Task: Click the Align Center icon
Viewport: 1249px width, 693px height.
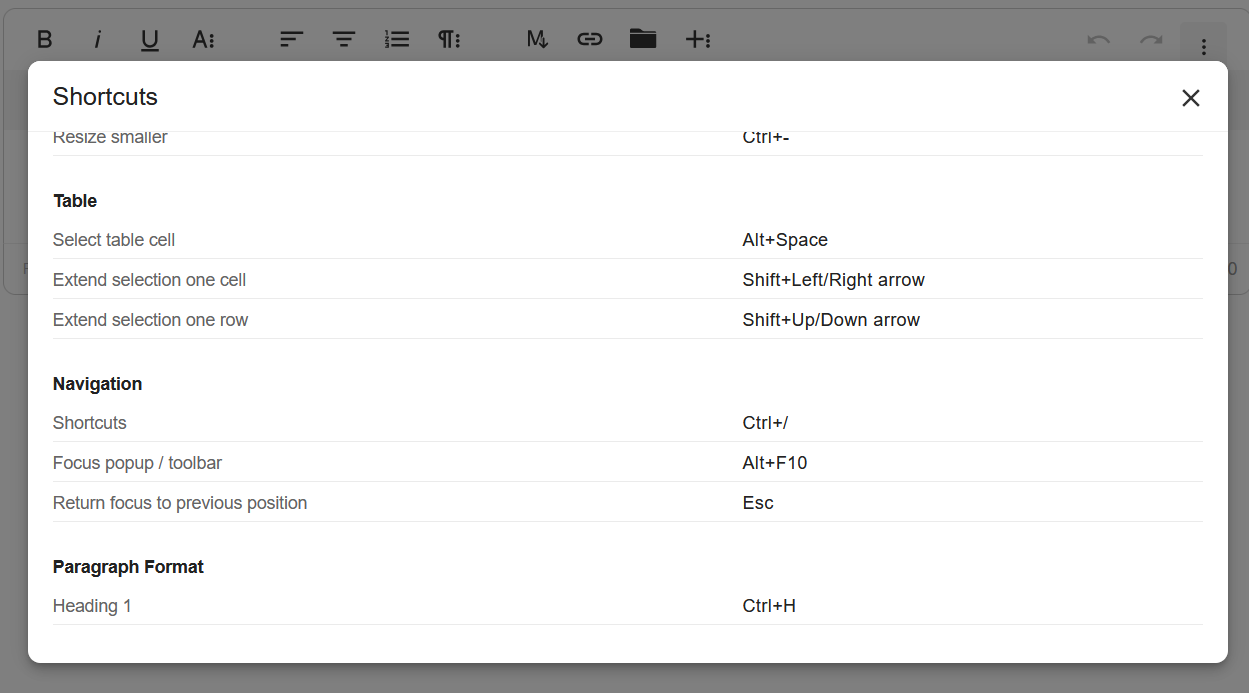Action: pyautogui.click(x=344, y=40)
